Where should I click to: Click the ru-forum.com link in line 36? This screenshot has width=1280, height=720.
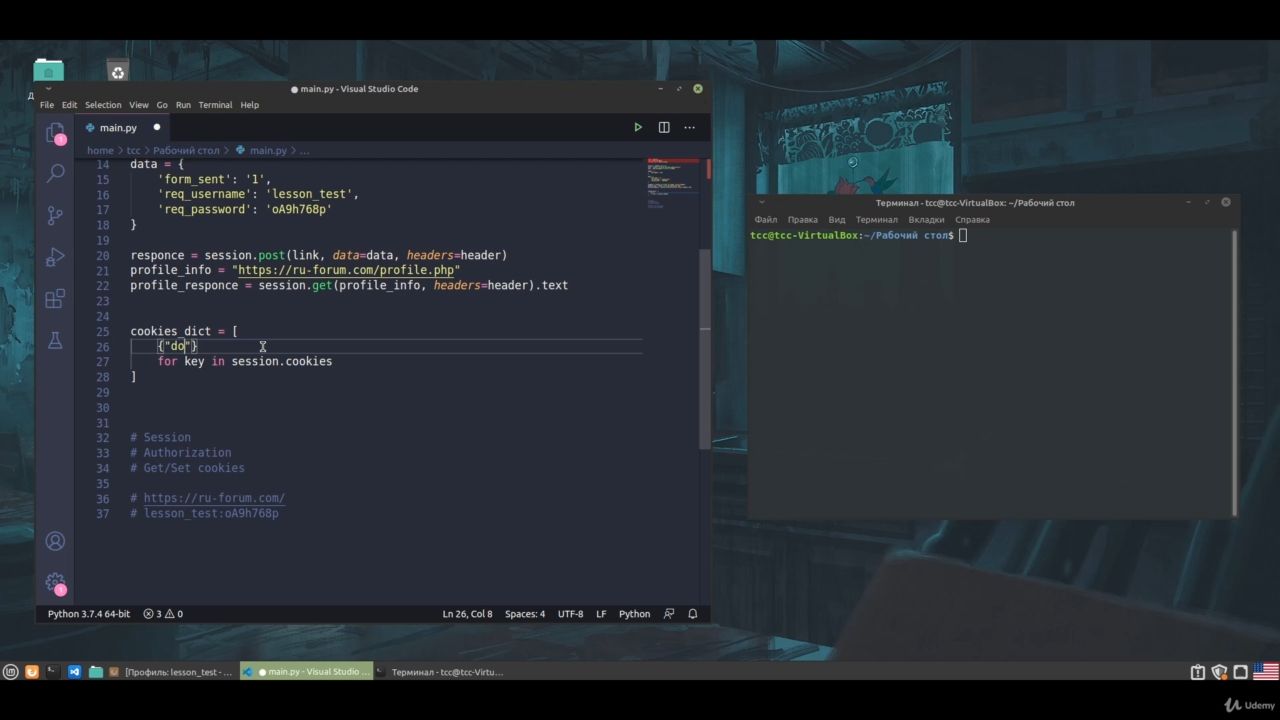pos(214,498)
